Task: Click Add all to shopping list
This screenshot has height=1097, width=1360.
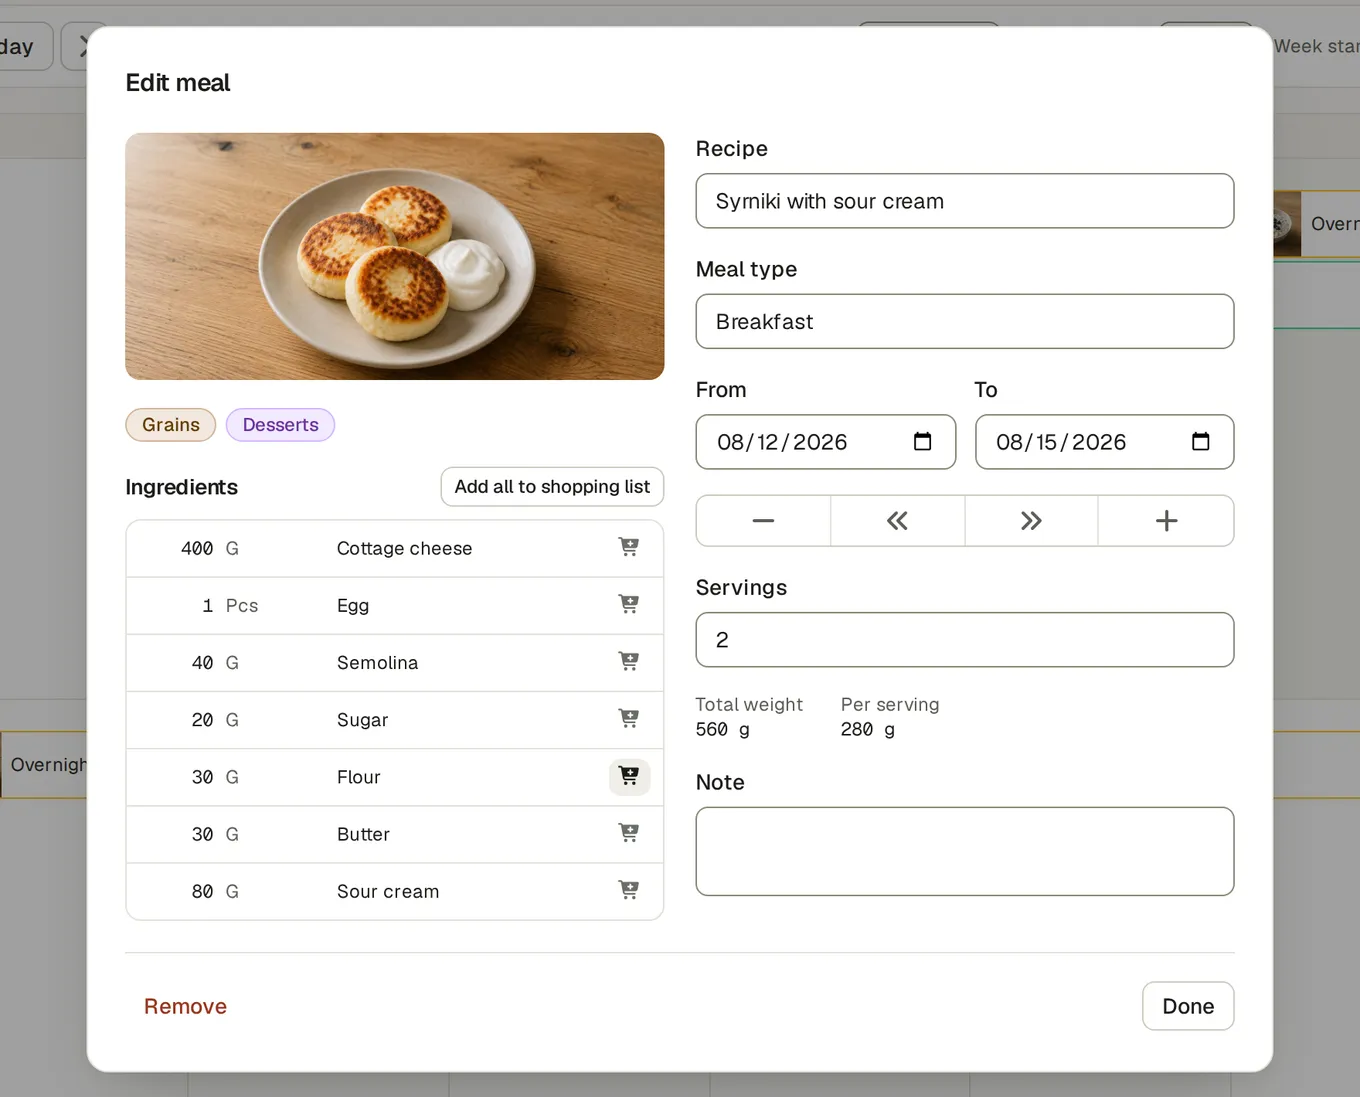Action: [x=552, y=487]
